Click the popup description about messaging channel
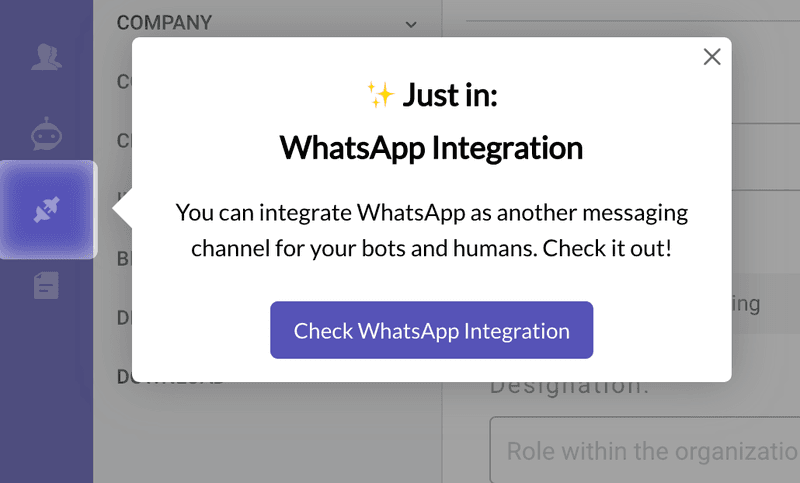This screenshot has width=800, height=483. point(431,230)
